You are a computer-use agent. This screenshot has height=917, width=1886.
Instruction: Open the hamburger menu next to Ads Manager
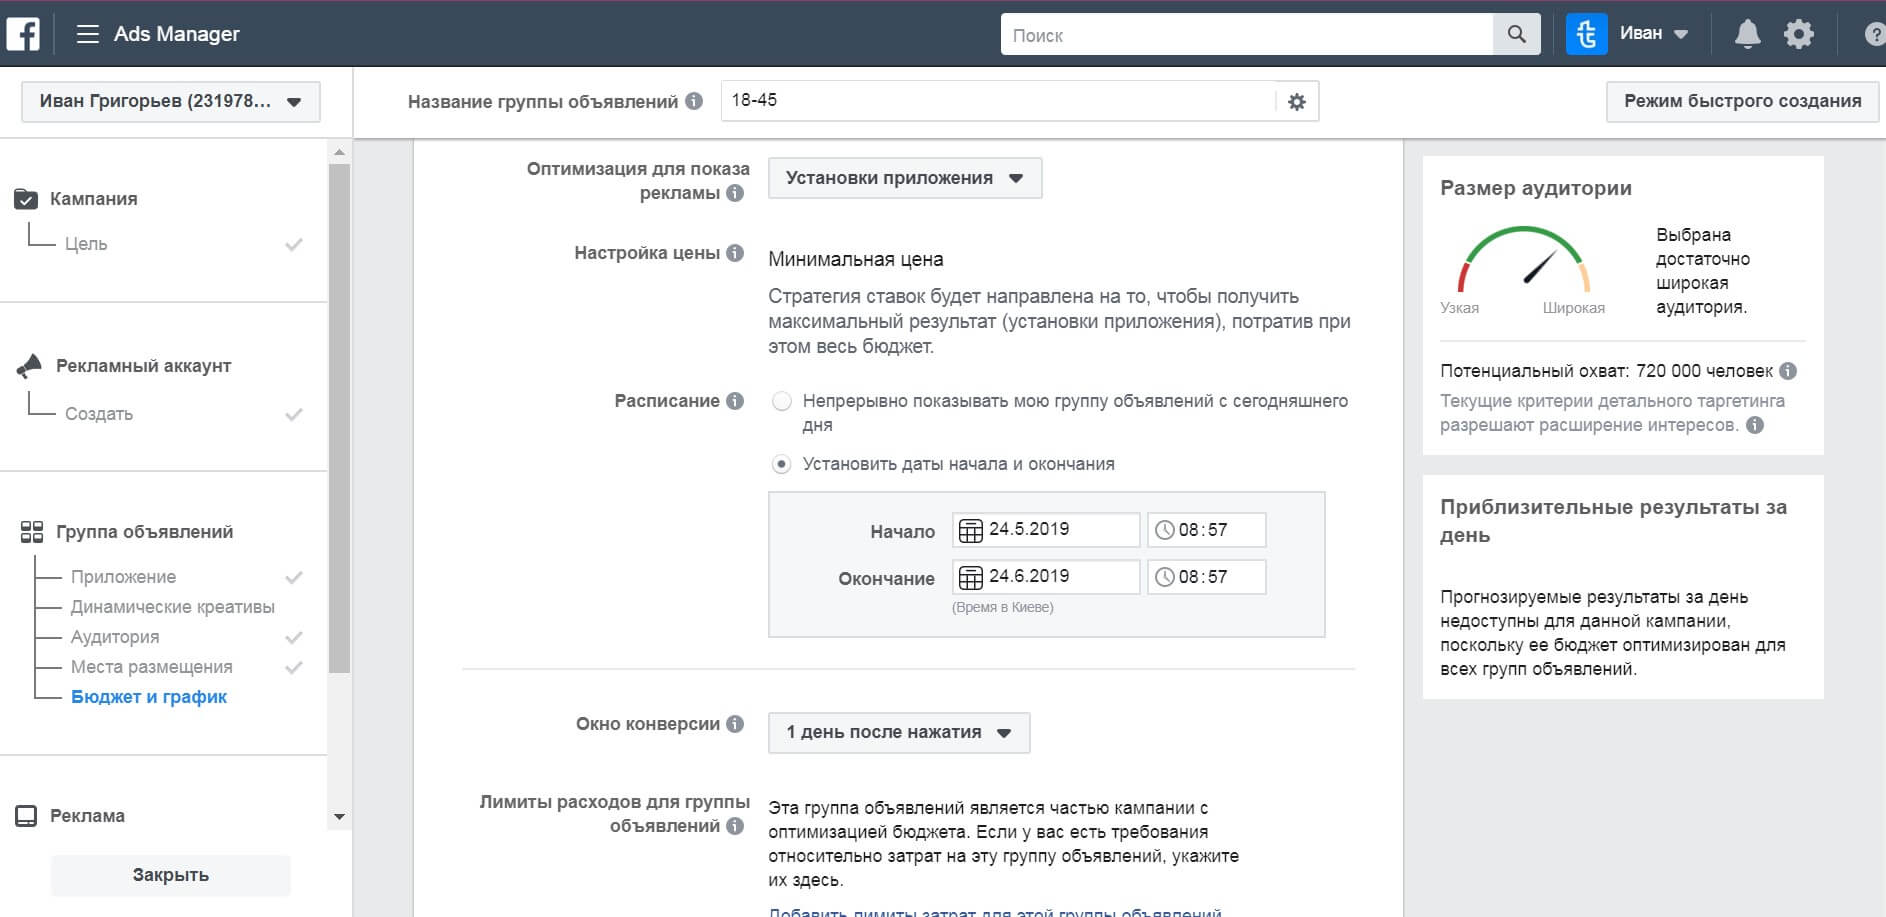click(88, 34)
